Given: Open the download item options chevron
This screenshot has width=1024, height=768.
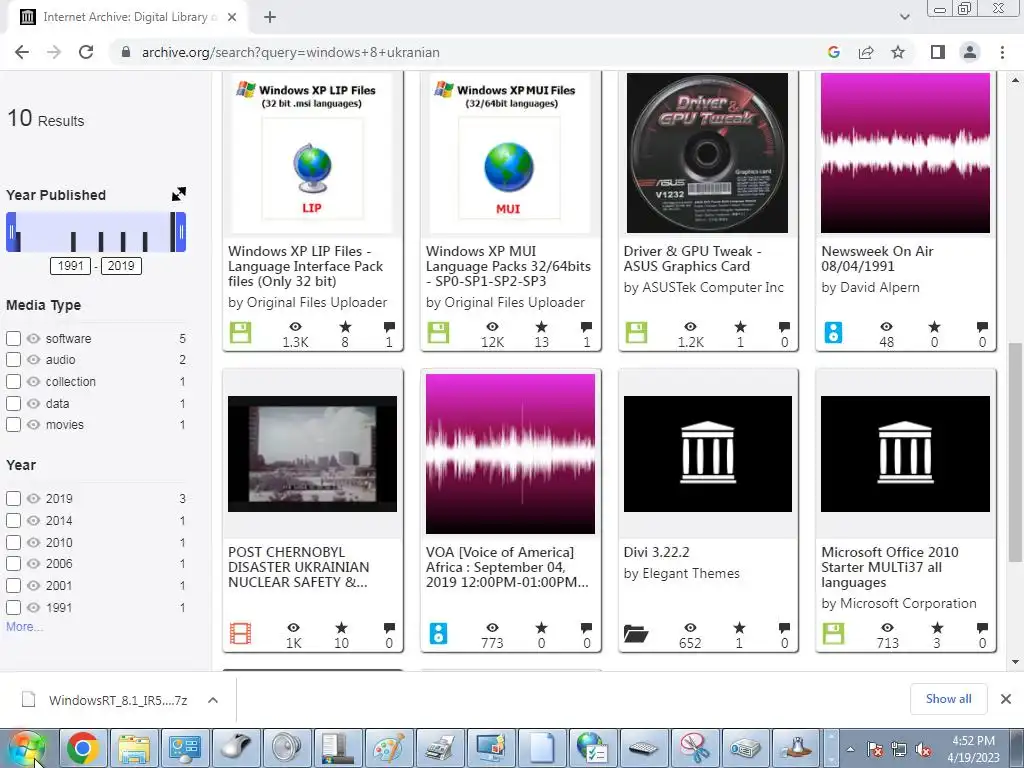Looking at the screenshot, I should coord(213,700).
